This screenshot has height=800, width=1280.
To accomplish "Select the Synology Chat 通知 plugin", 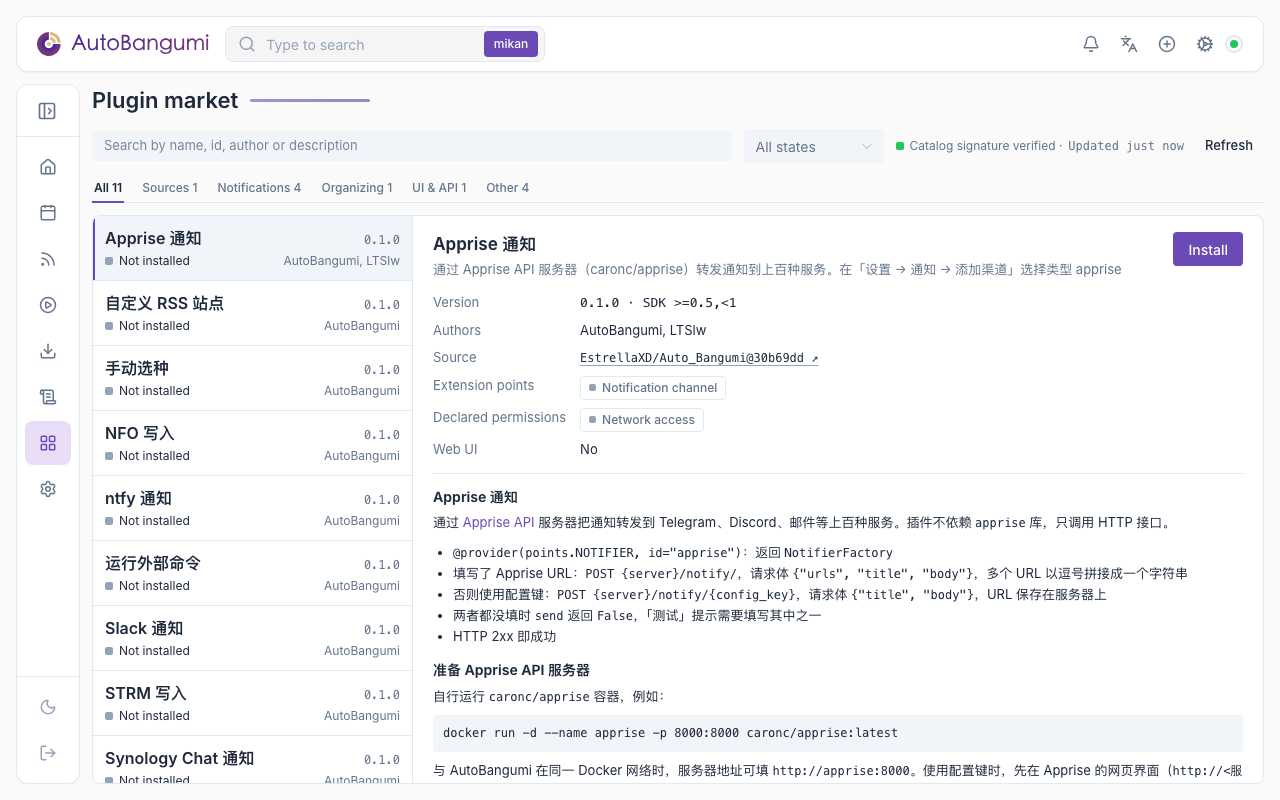I will point(252,760).
